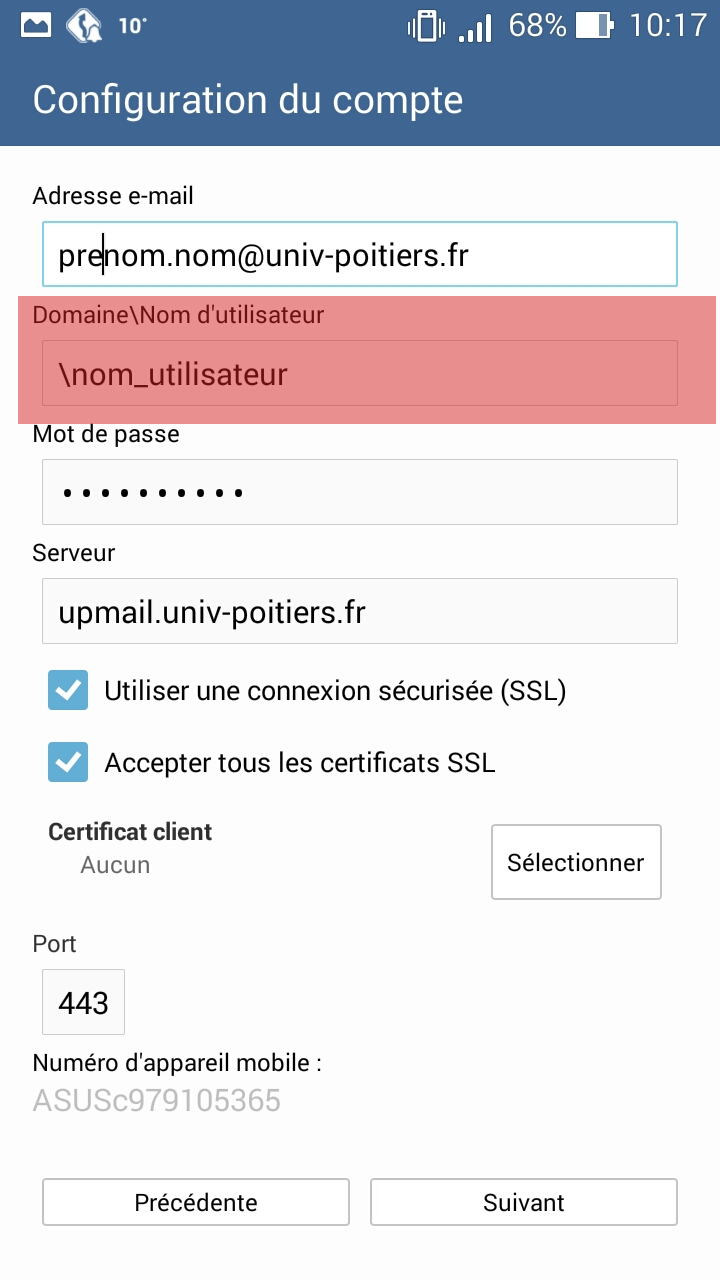Tap the gallery image notification icon
Image resolution: width=720 pixels, height=1280 pixels.
36,25
